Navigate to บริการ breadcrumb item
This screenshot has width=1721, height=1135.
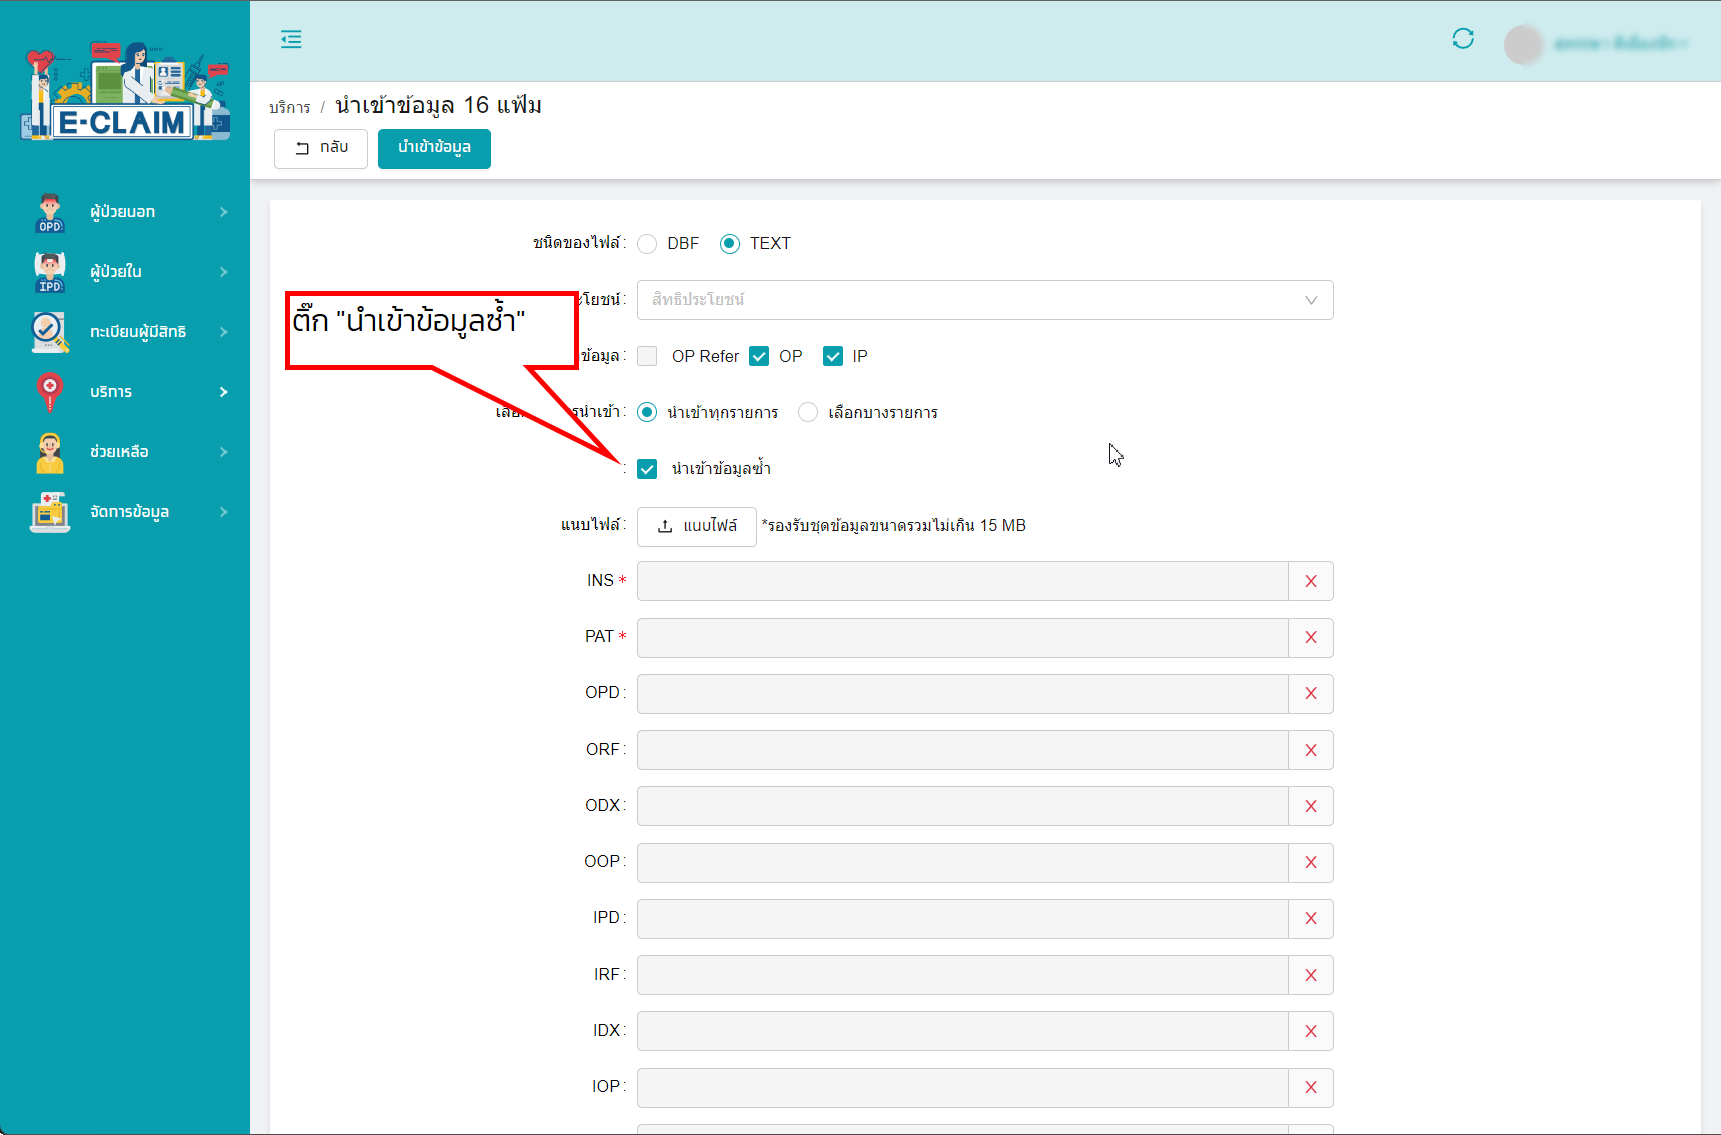coord(289,107)
